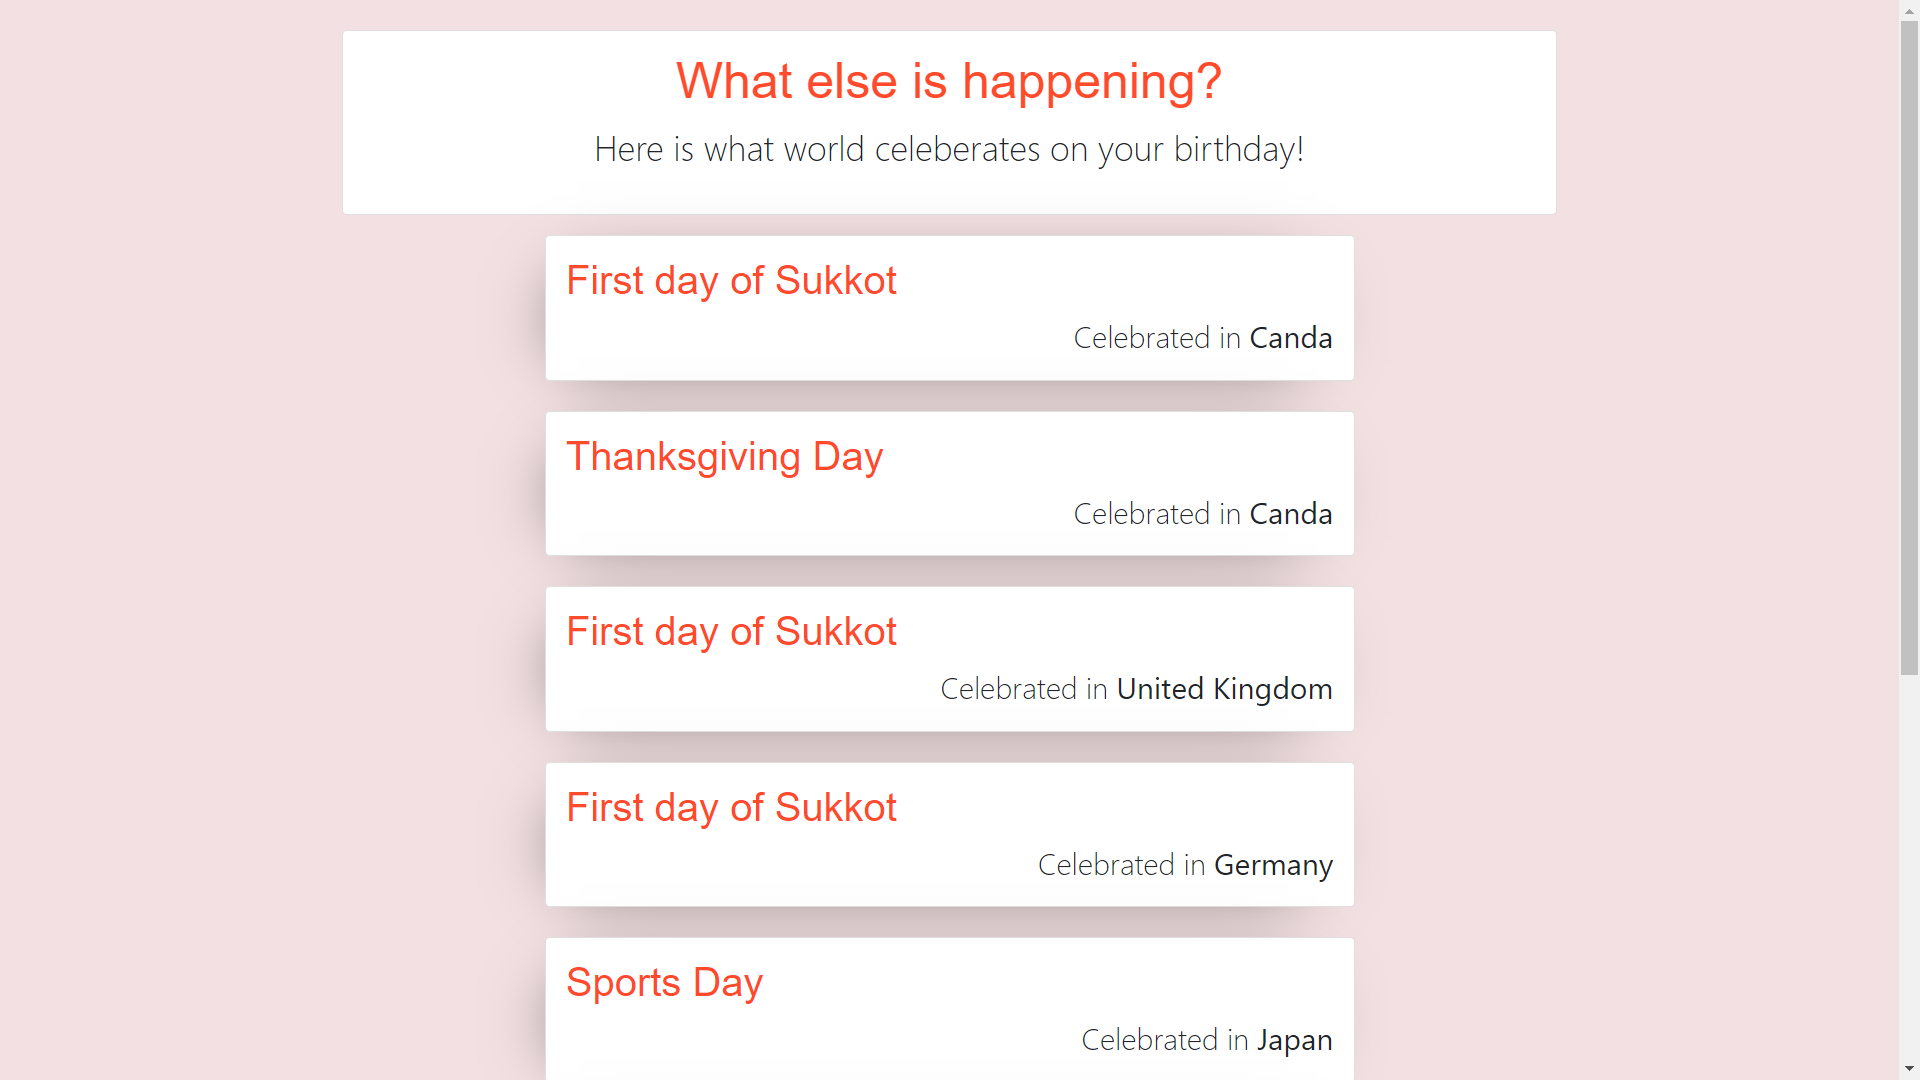Open First day of Sukkot title above United Kingdom
1920x1080 pixels.
(x=731, y=632)
